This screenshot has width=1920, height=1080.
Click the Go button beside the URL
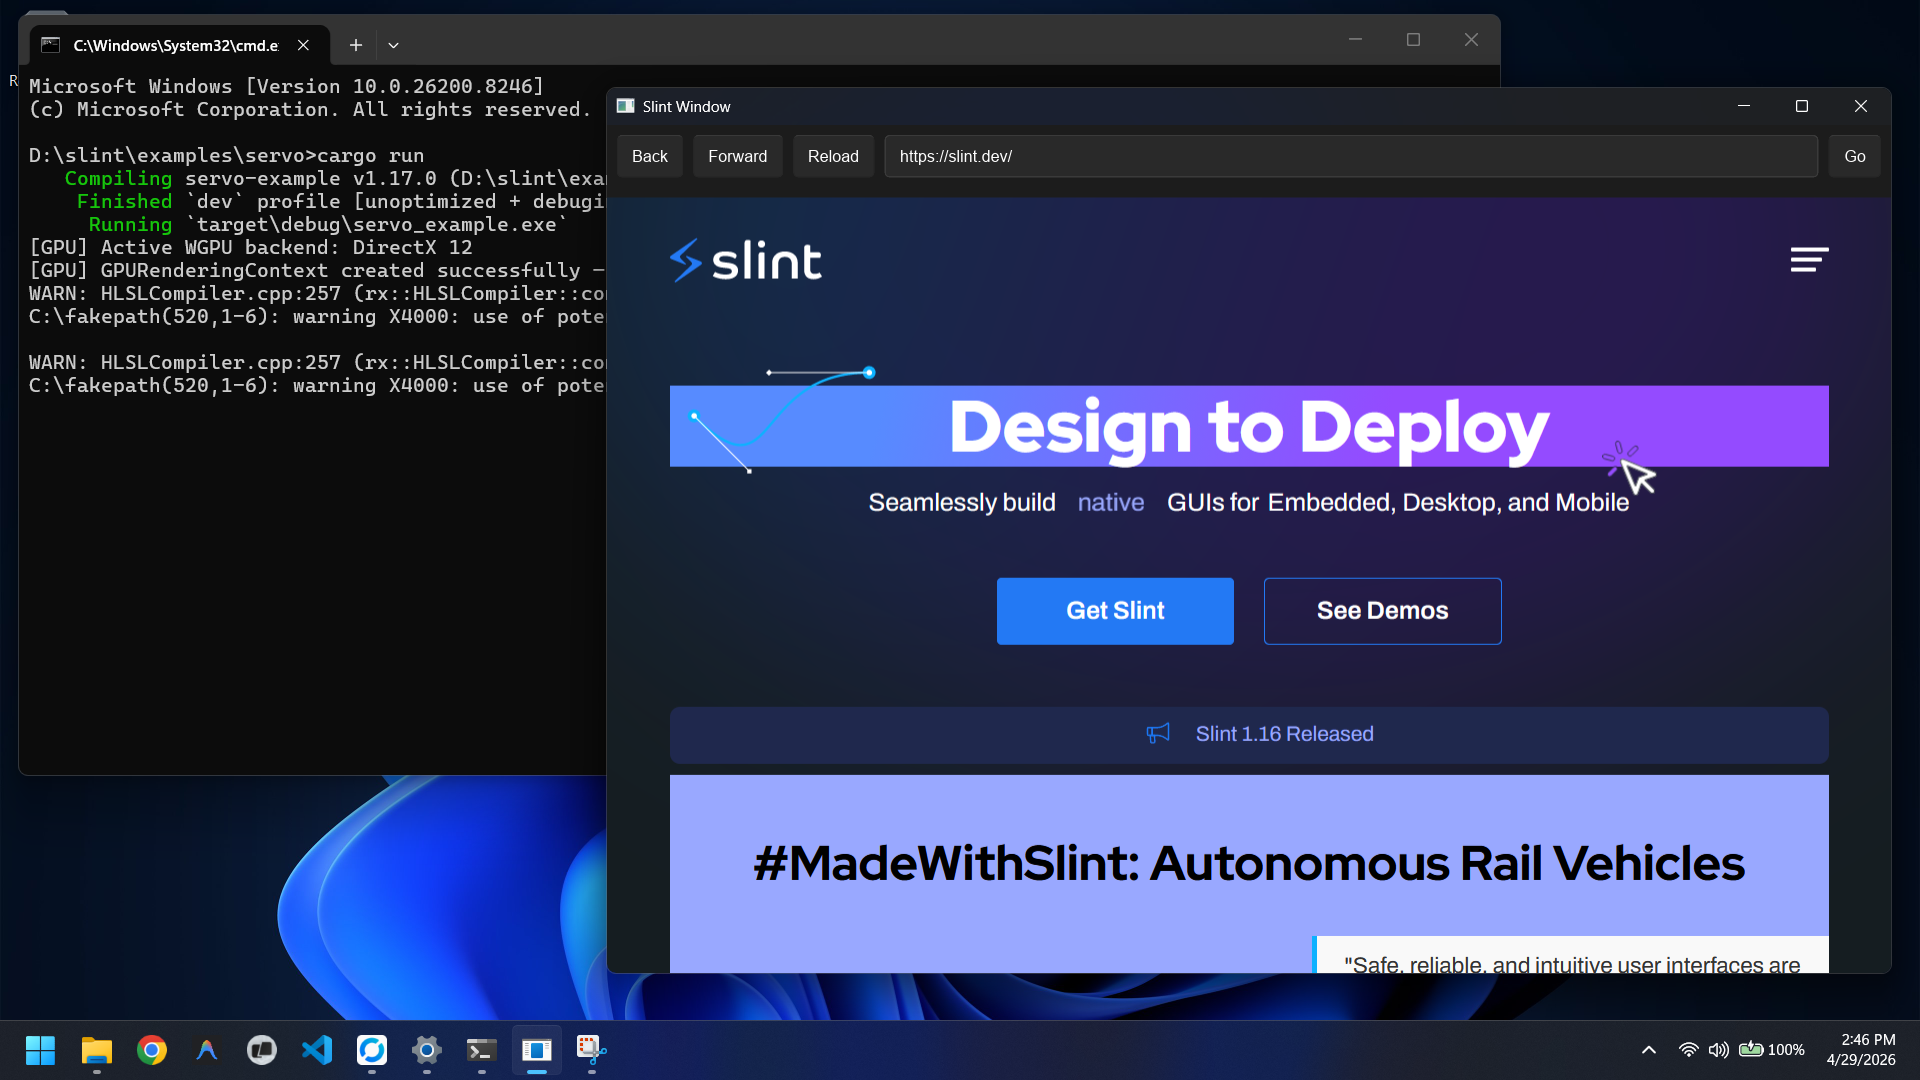(x=1855, y=156)
